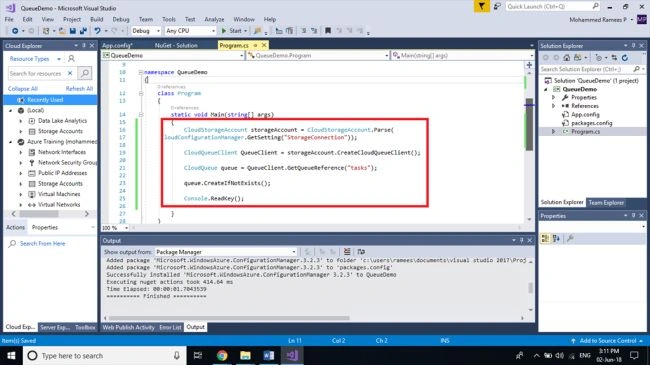Open the Resource Types dropdown
Screen dimensions: 650x365
click(35, 59)
